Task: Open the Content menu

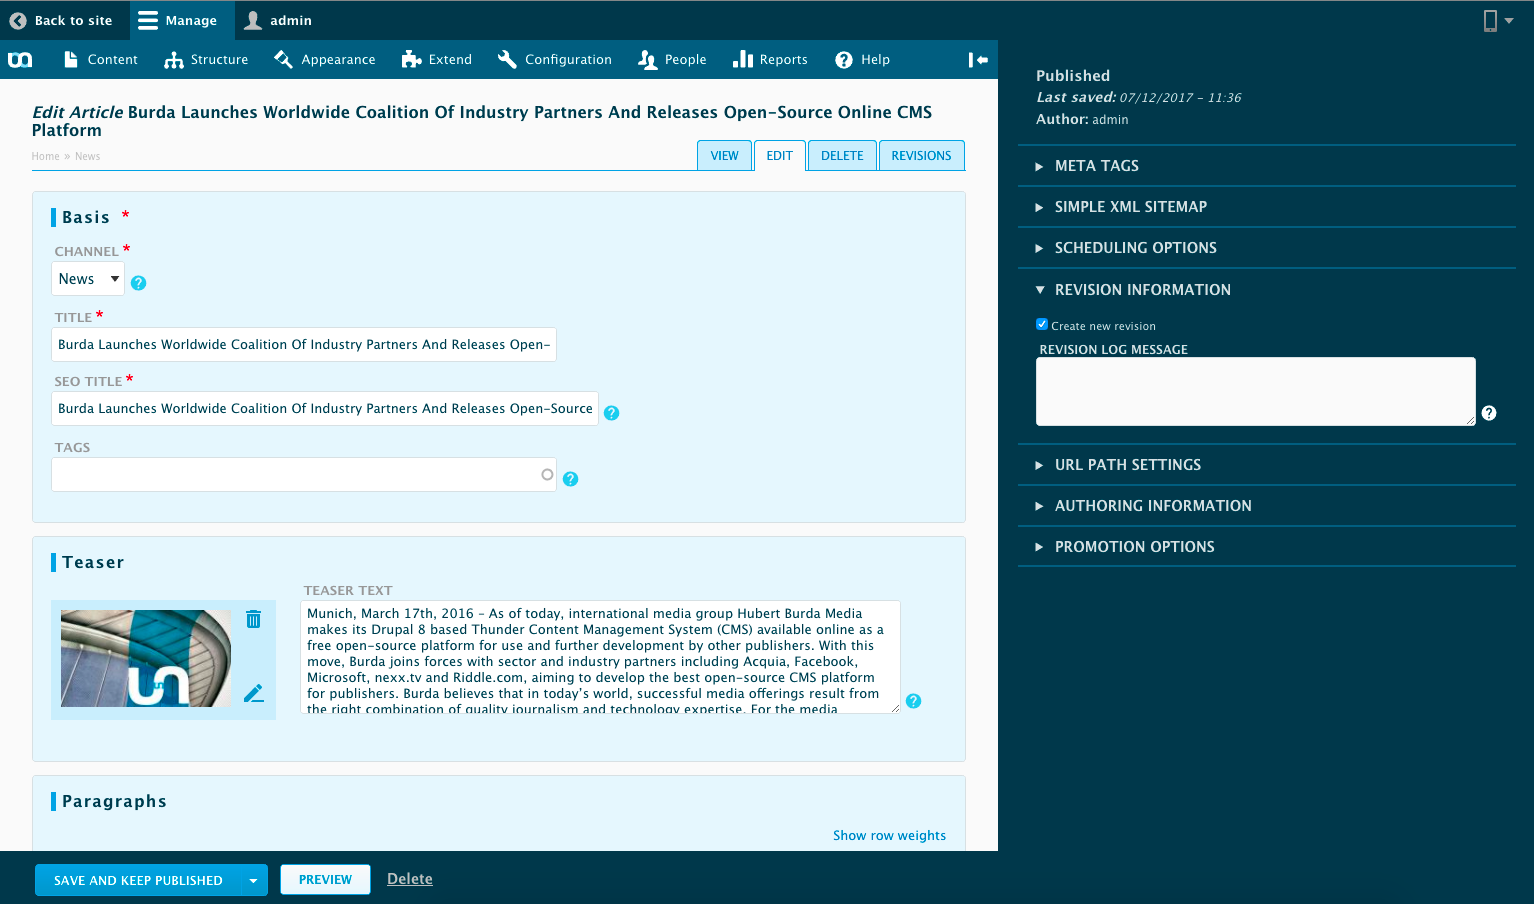Action: tap(100, 60)
